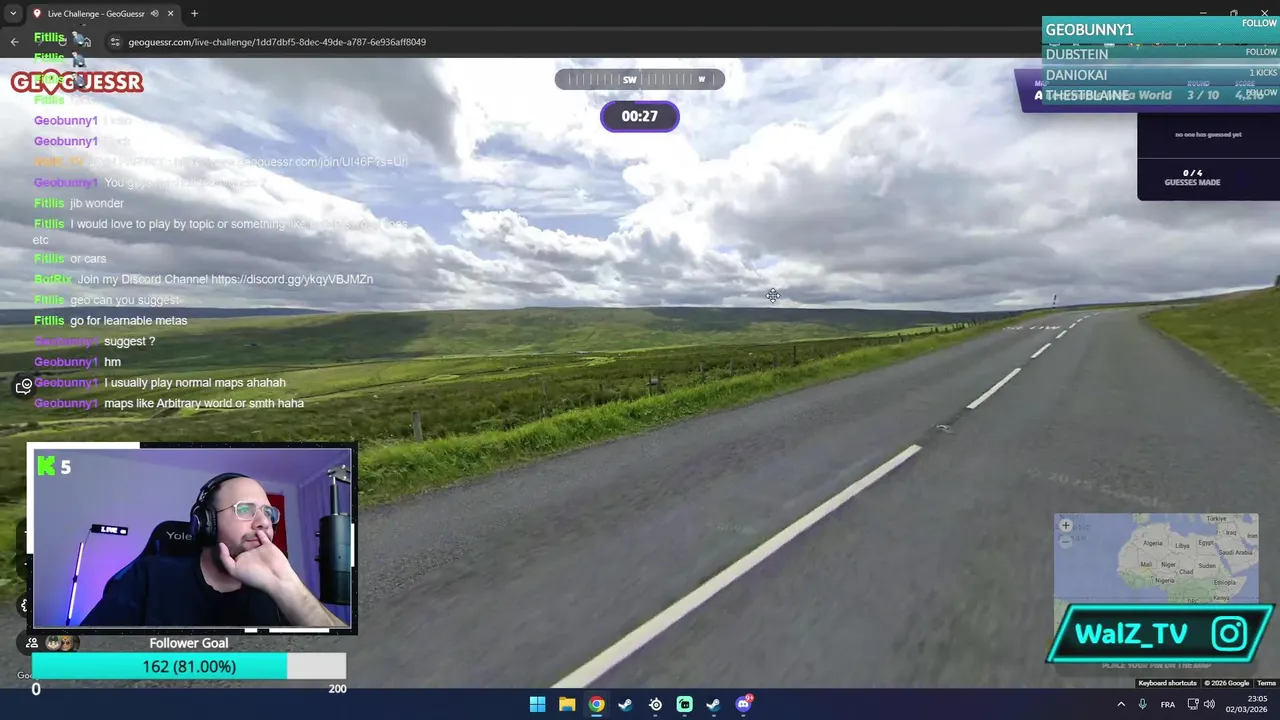The width and height of the screenshot is (1280, 720).
Task: Click chat message 'jib wonder'
Action: click(x=97, y=203)
